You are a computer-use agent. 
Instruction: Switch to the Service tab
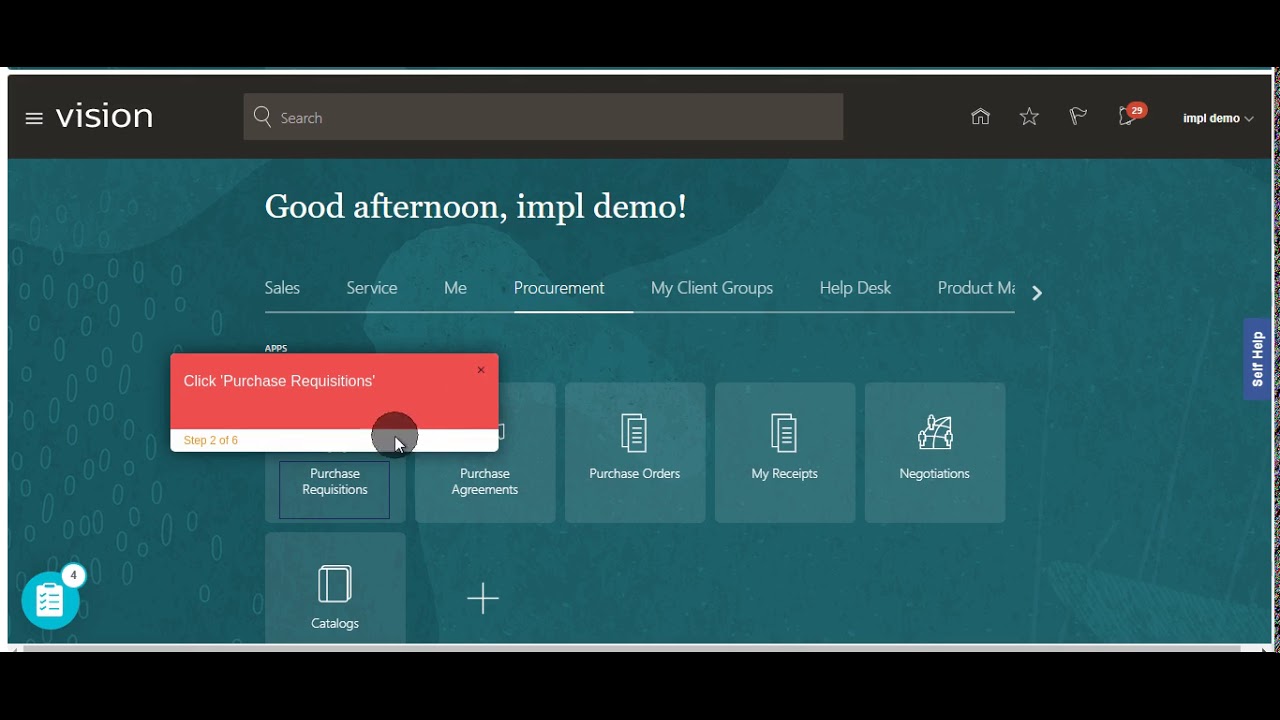click(x=372, y=288)
